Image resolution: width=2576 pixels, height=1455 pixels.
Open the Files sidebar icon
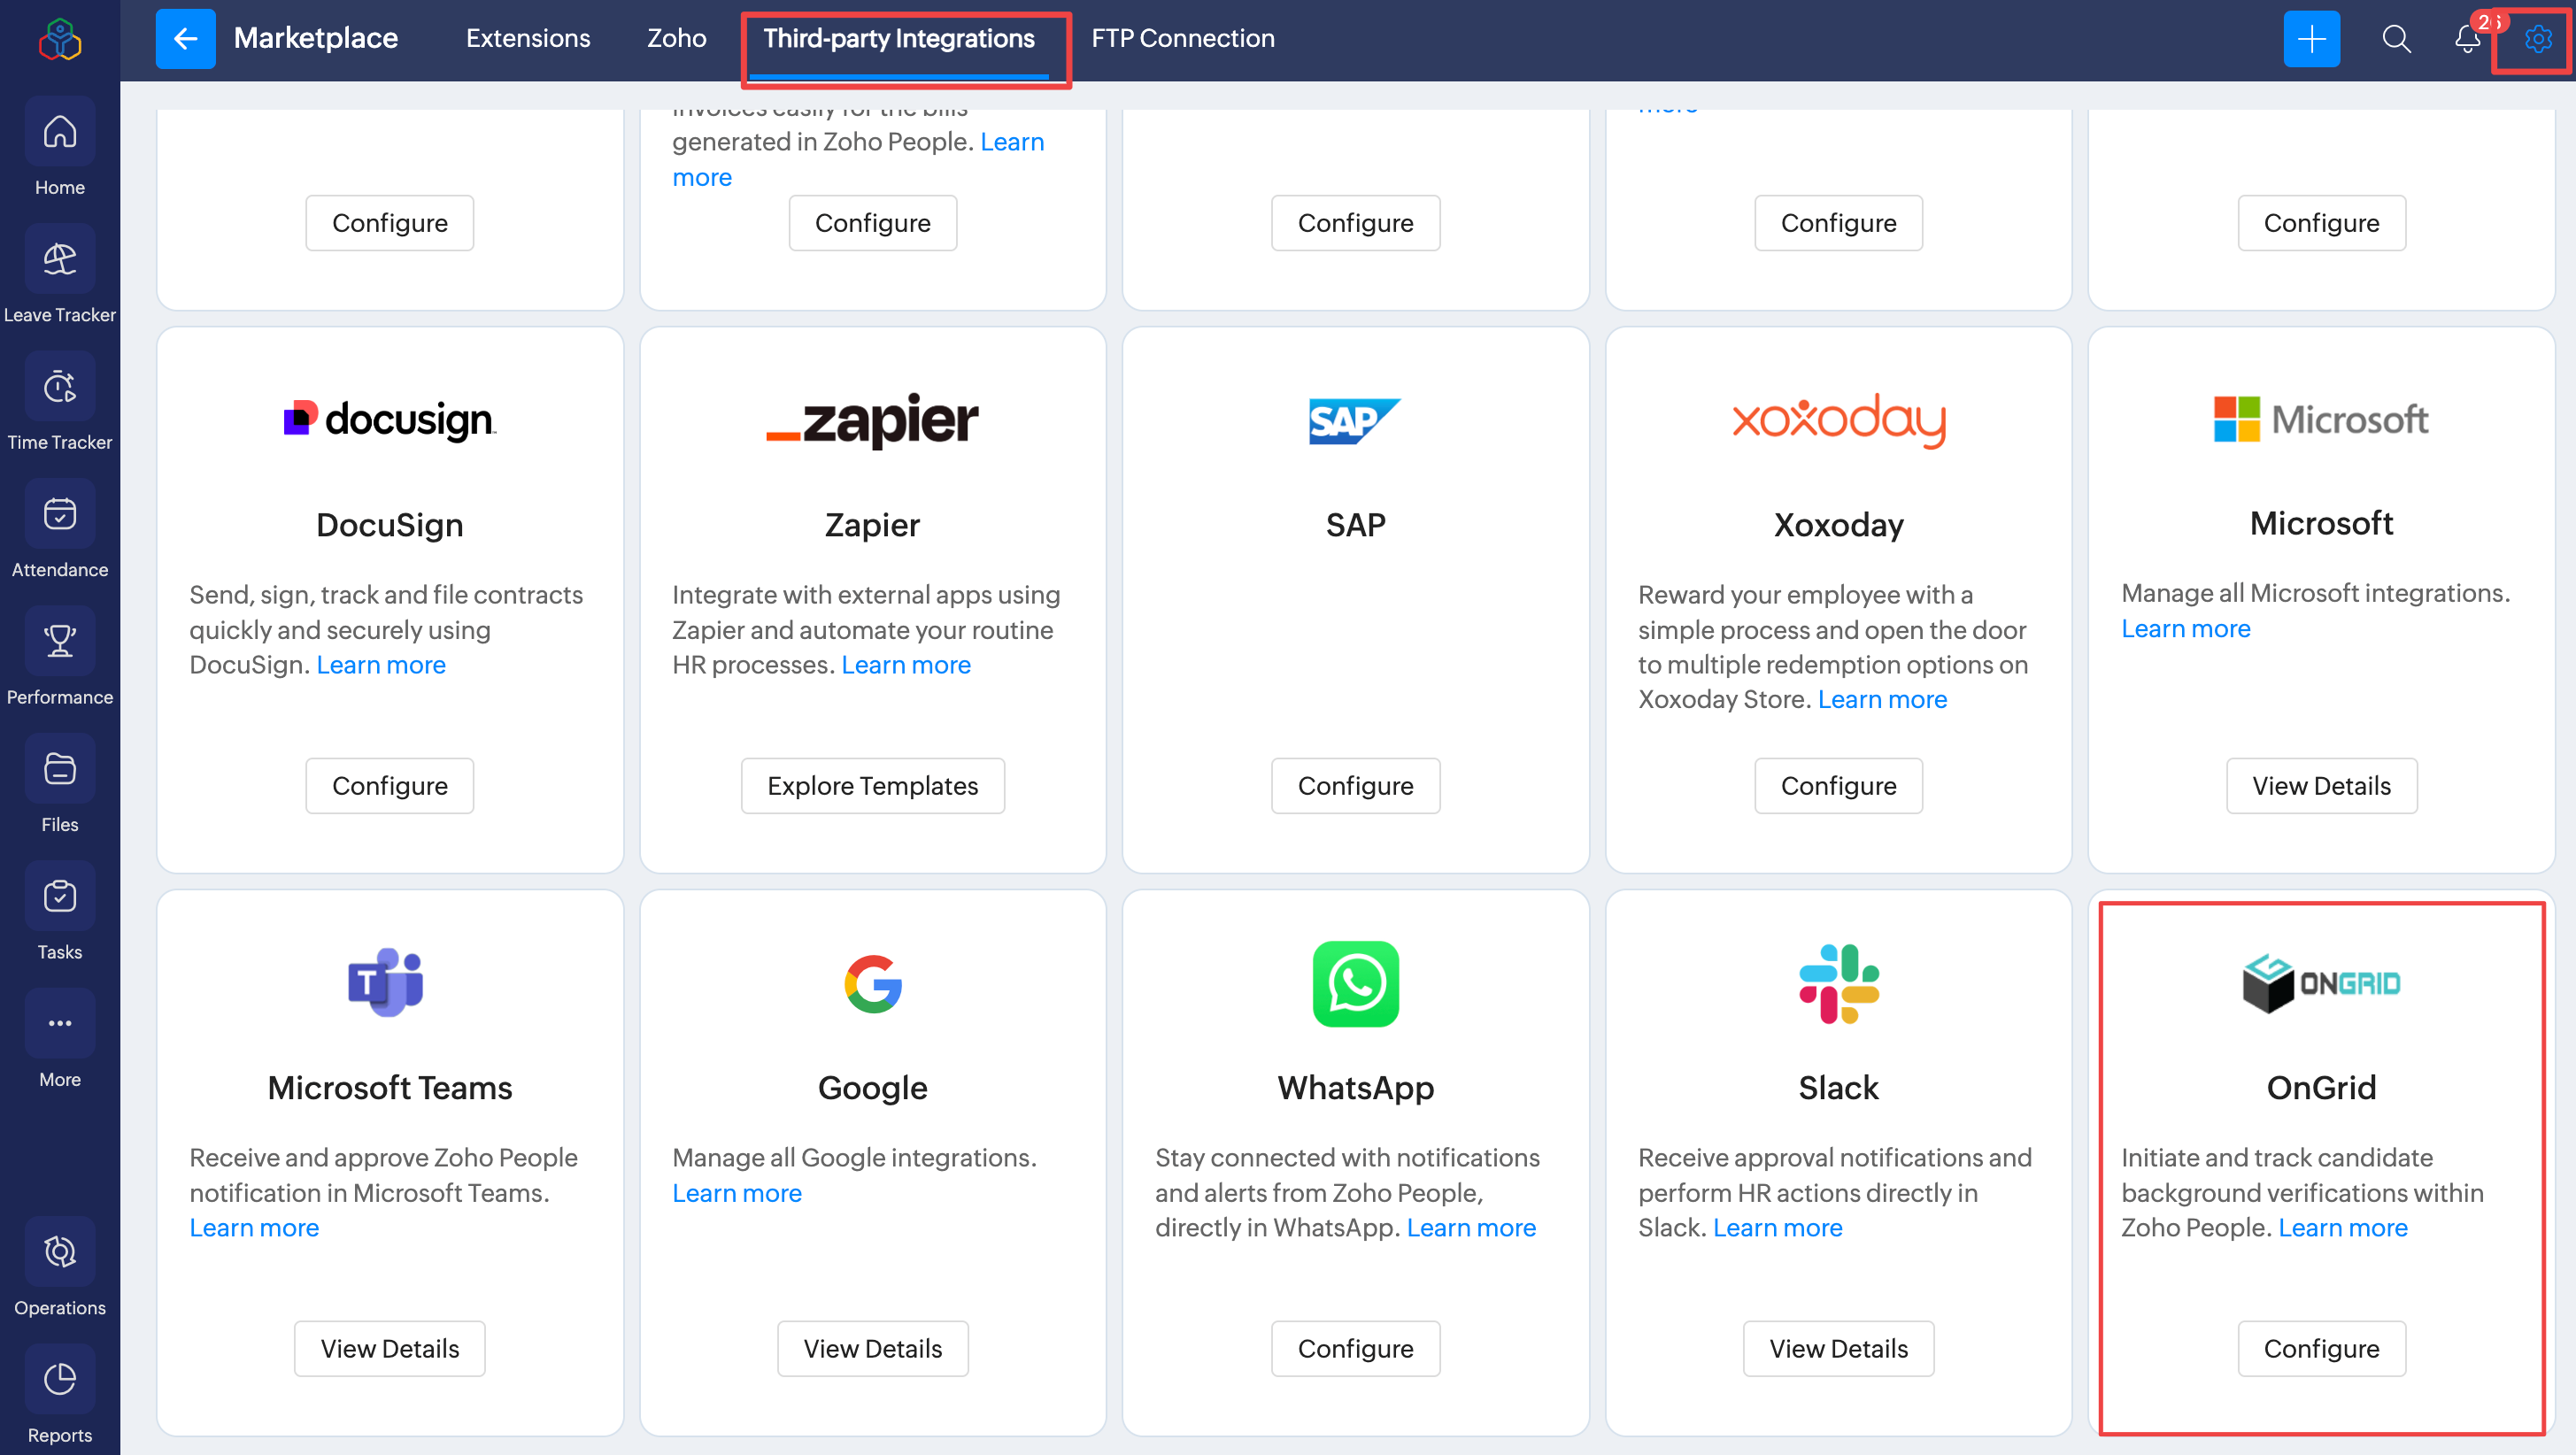60,769
